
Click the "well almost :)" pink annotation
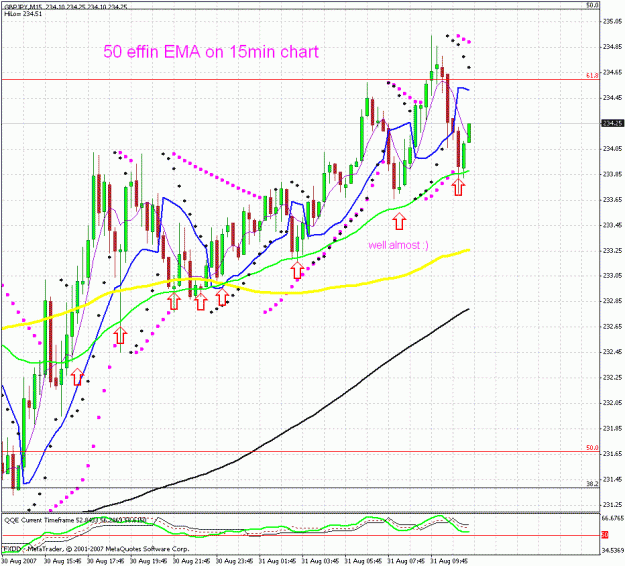click(398, 245)
